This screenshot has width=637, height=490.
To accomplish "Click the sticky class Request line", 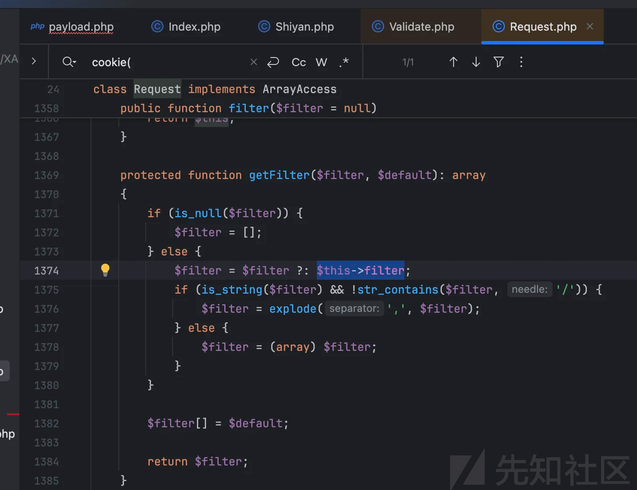I will tap(214, 89).
